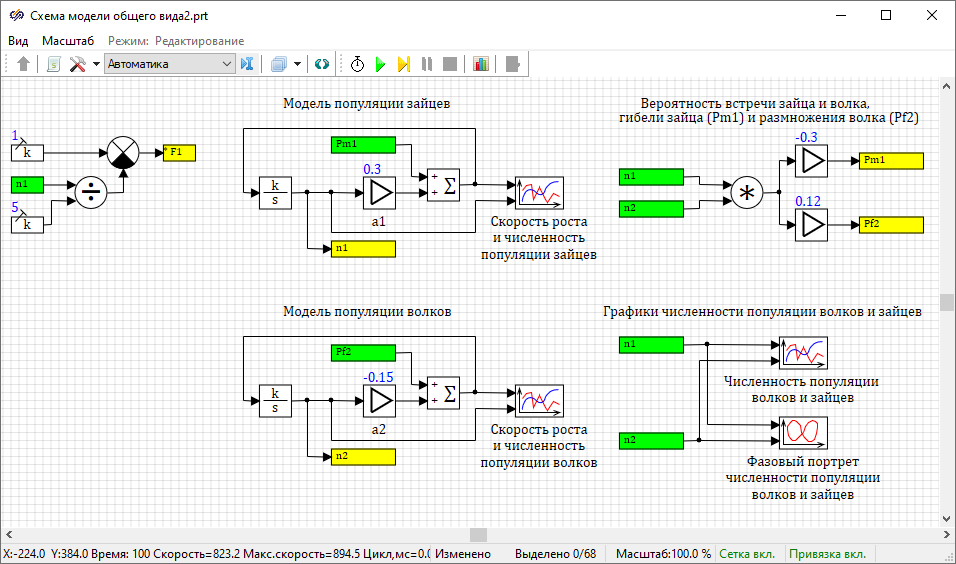Start simulation with green play button

click(380, 64)
